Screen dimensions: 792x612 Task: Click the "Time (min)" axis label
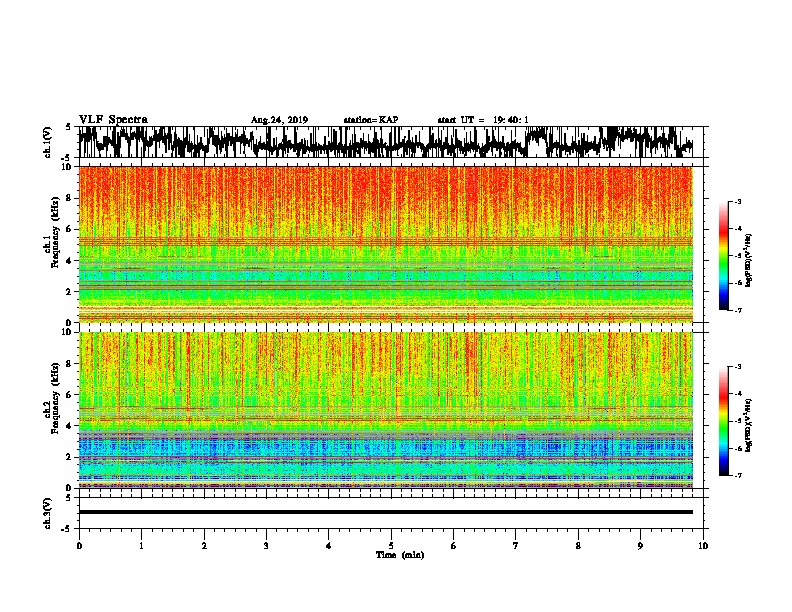tap(400, 555)
